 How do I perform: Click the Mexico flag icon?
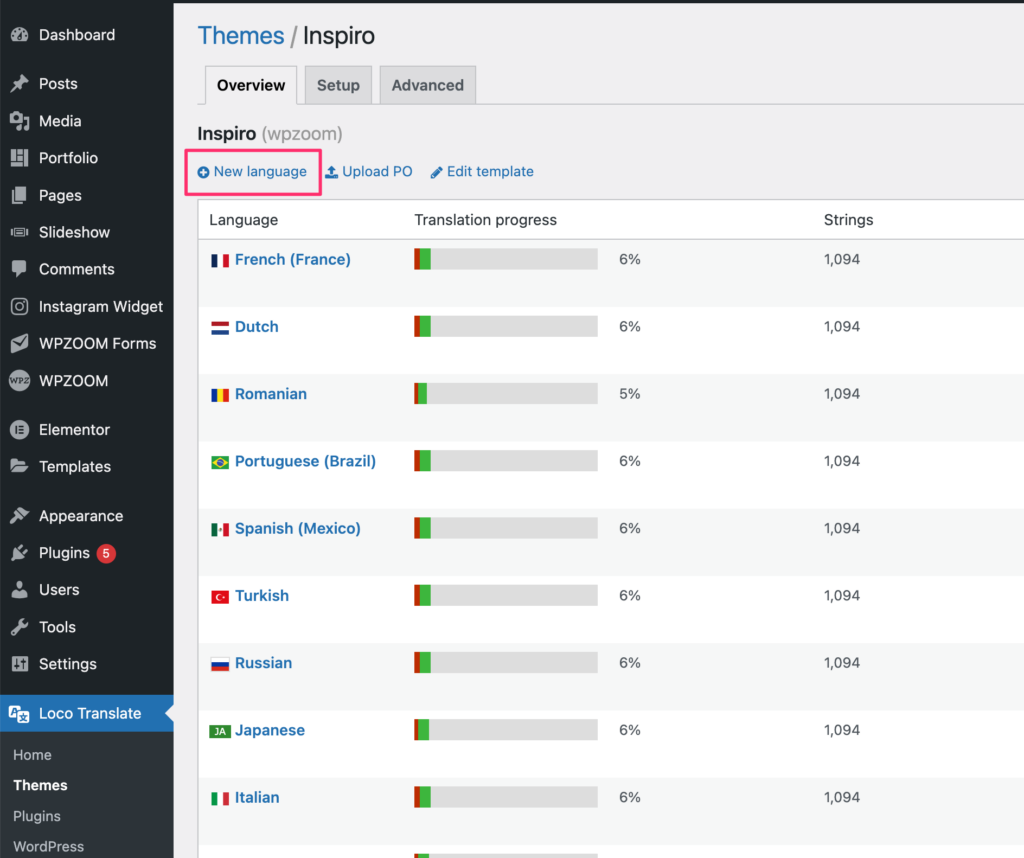tap(220, 530)
